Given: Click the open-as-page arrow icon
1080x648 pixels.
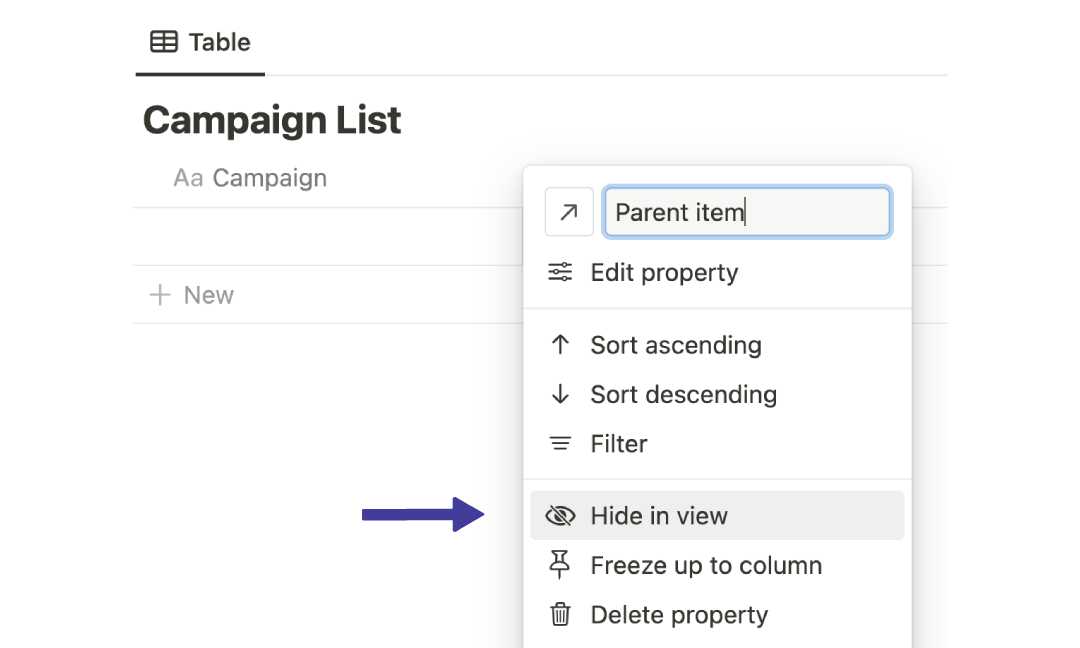Looking at the screenshot, I should coord(568,212).
